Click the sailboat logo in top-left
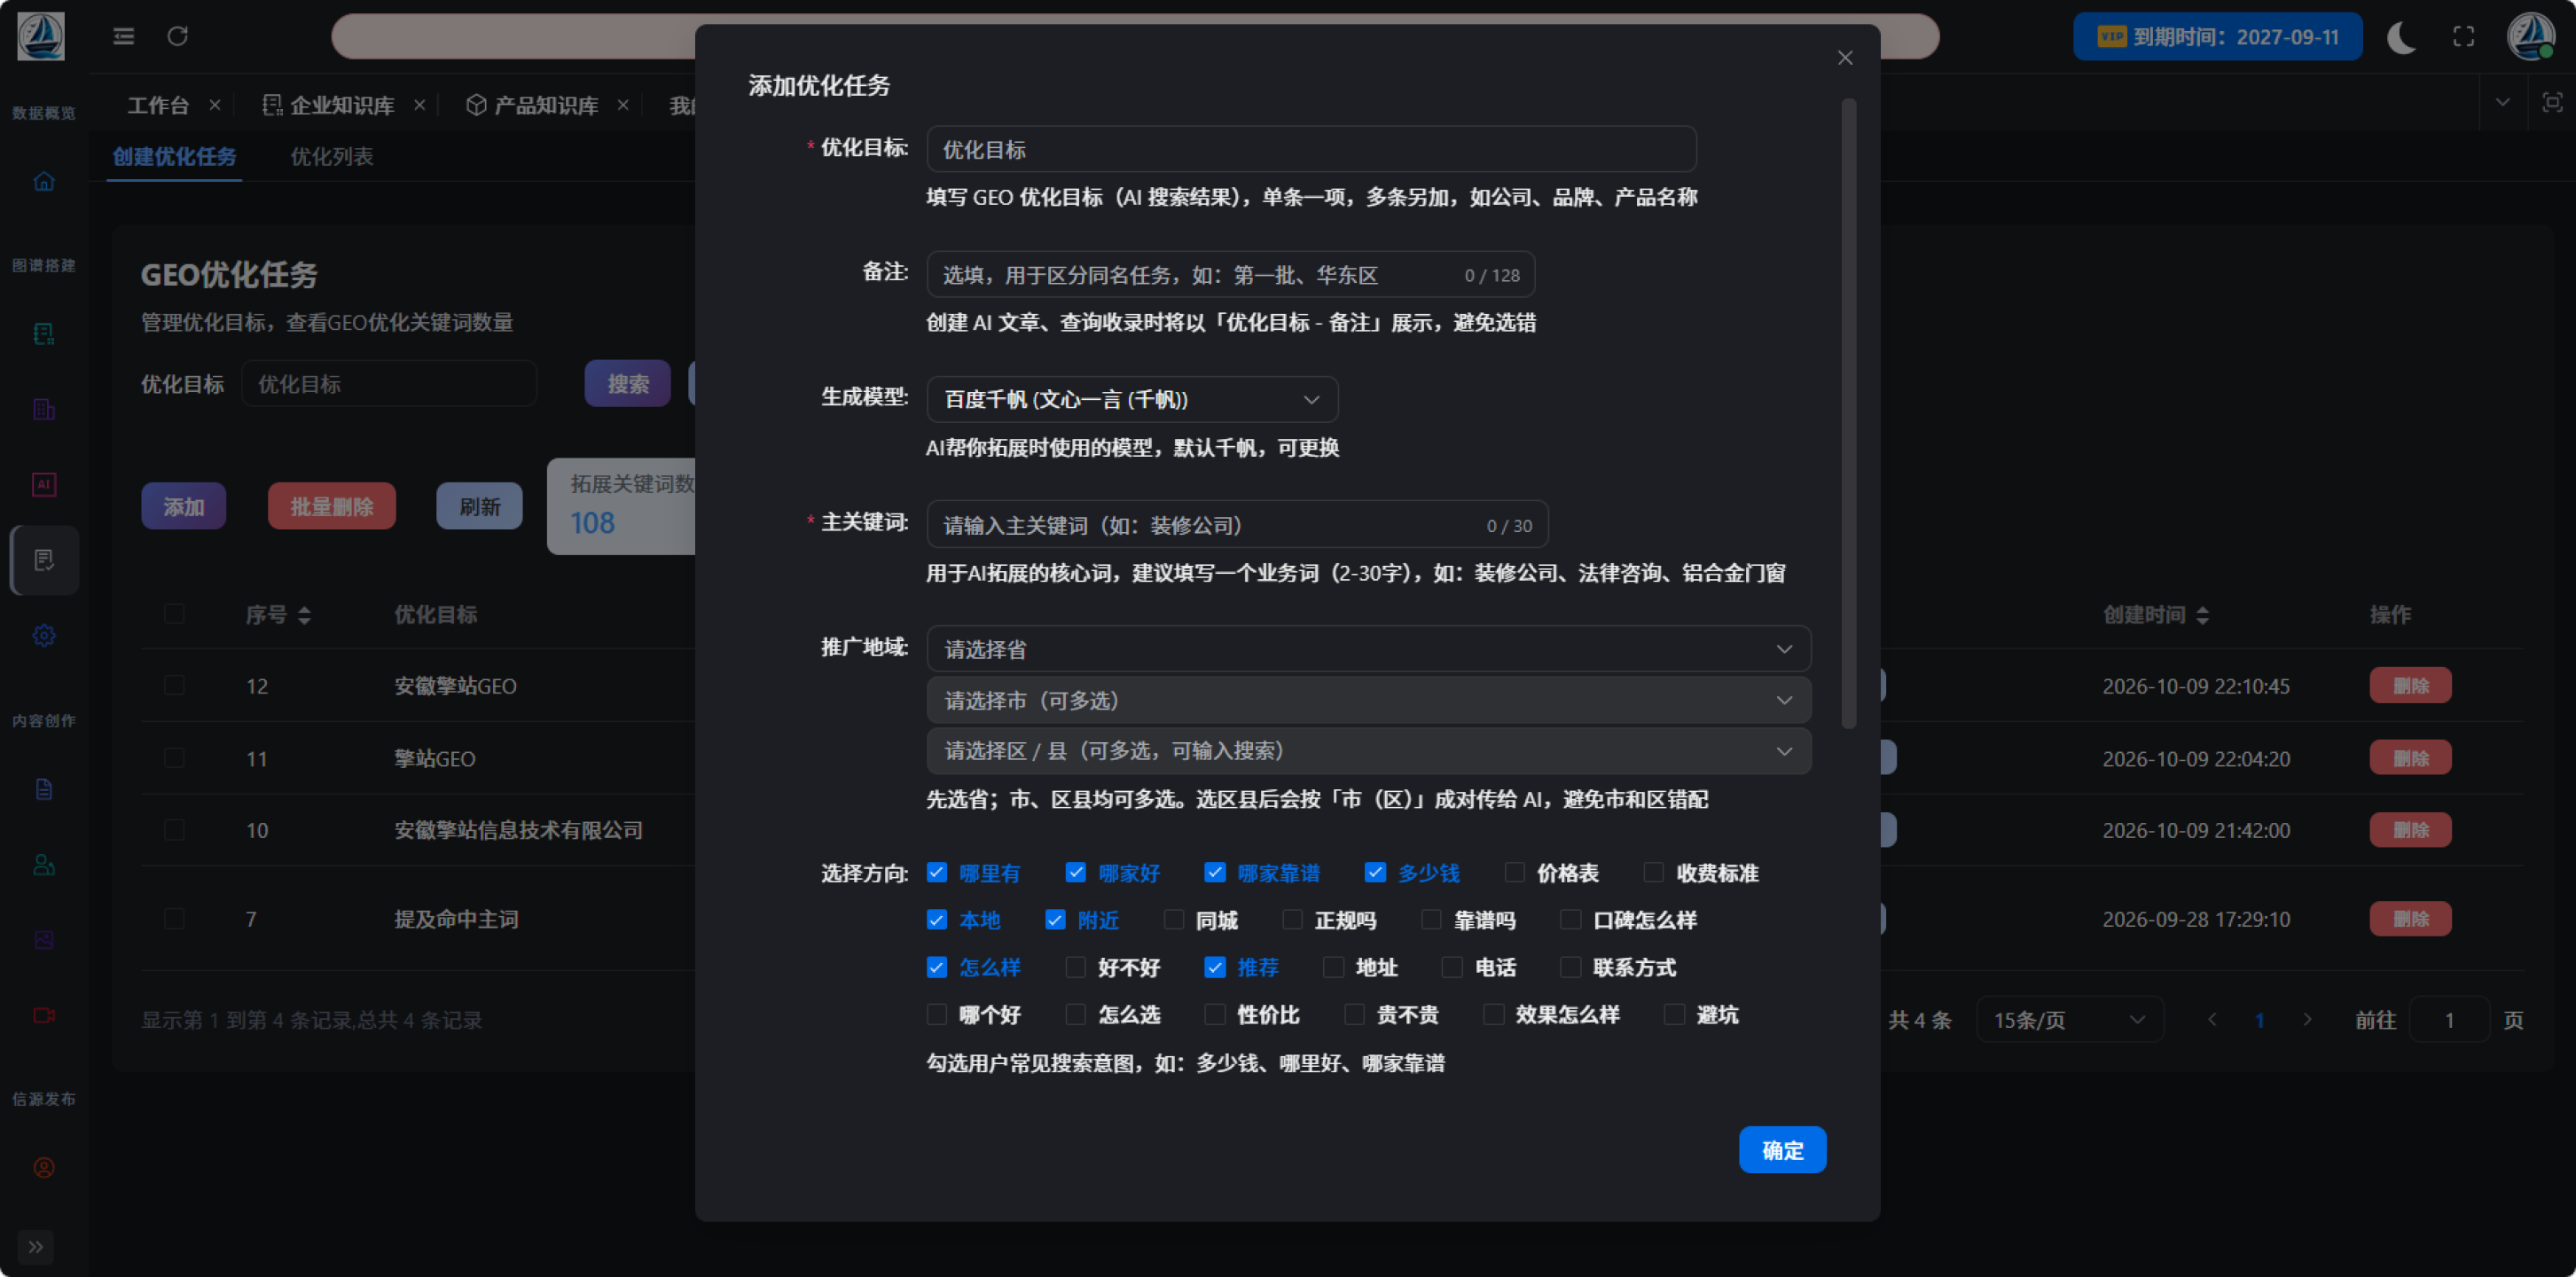This screenshot has height=1277, width=2576. [x=41, y=36]
